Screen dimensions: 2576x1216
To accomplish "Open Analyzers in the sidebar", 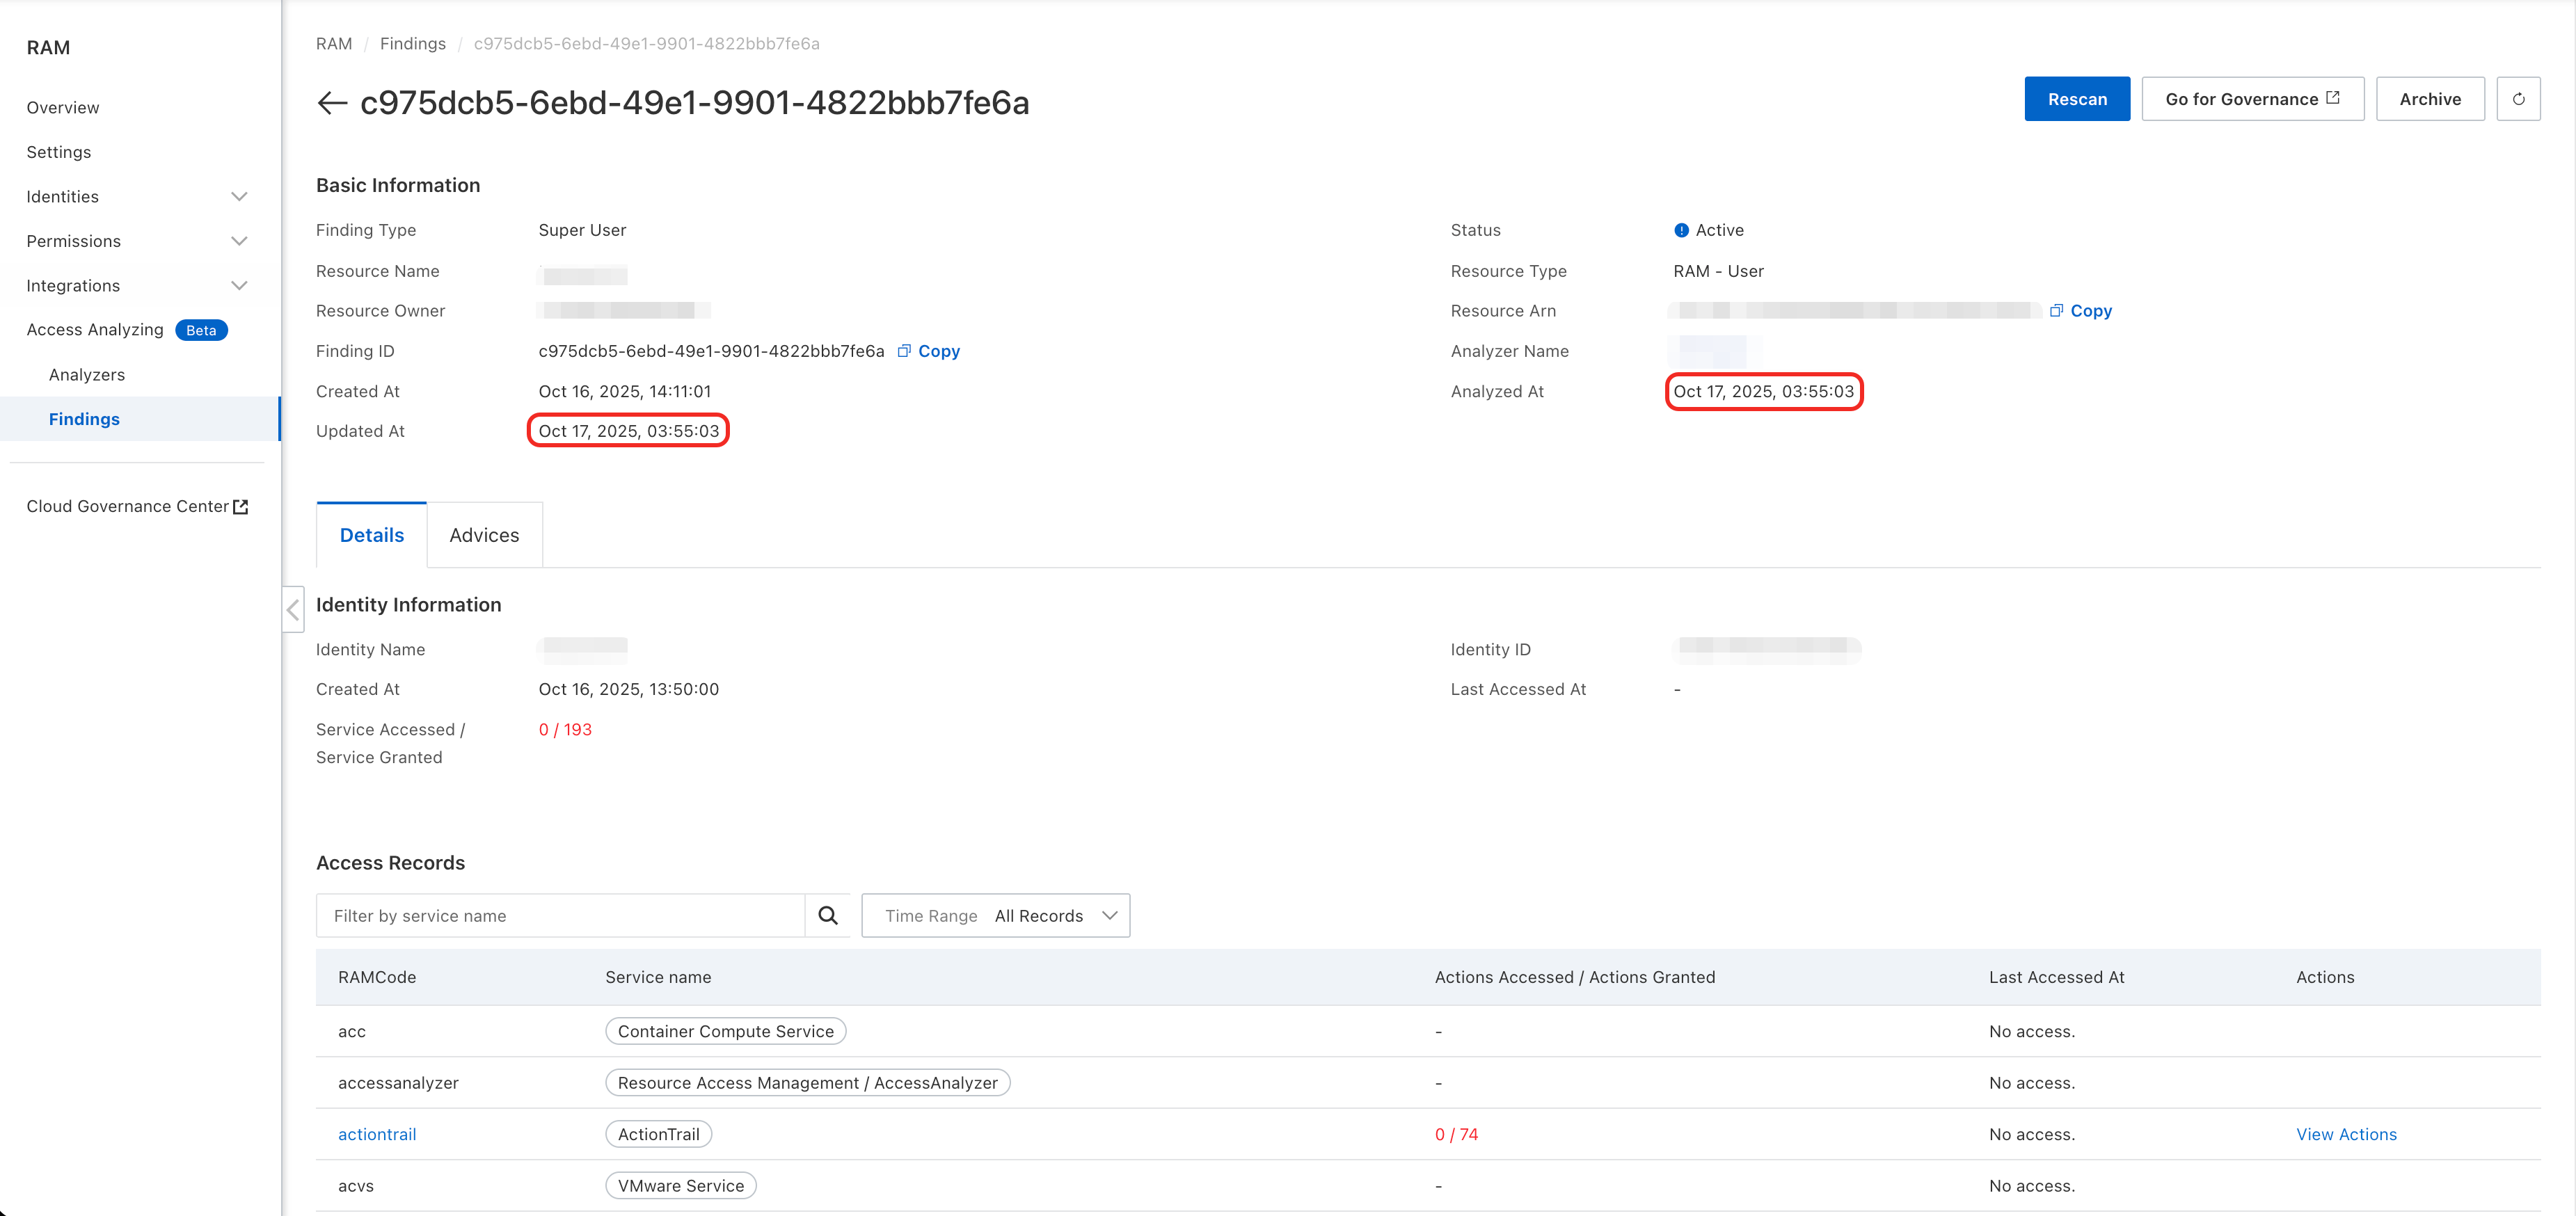I will [x=87, y=374].
